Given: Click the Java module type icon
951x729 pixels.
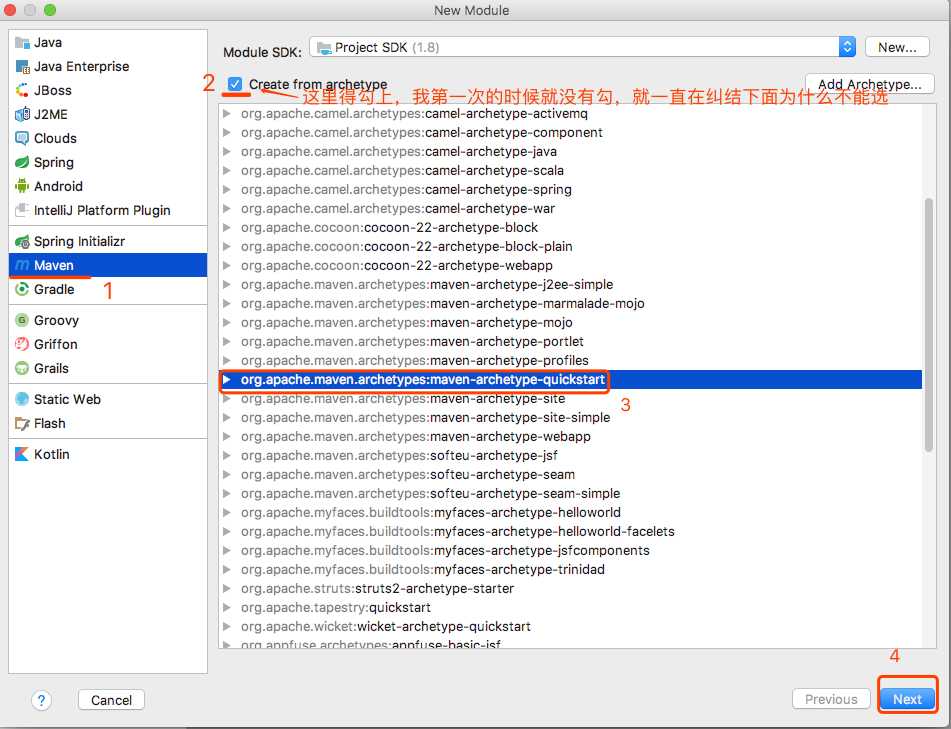Looking at the screenshot, I should (22, 42).
